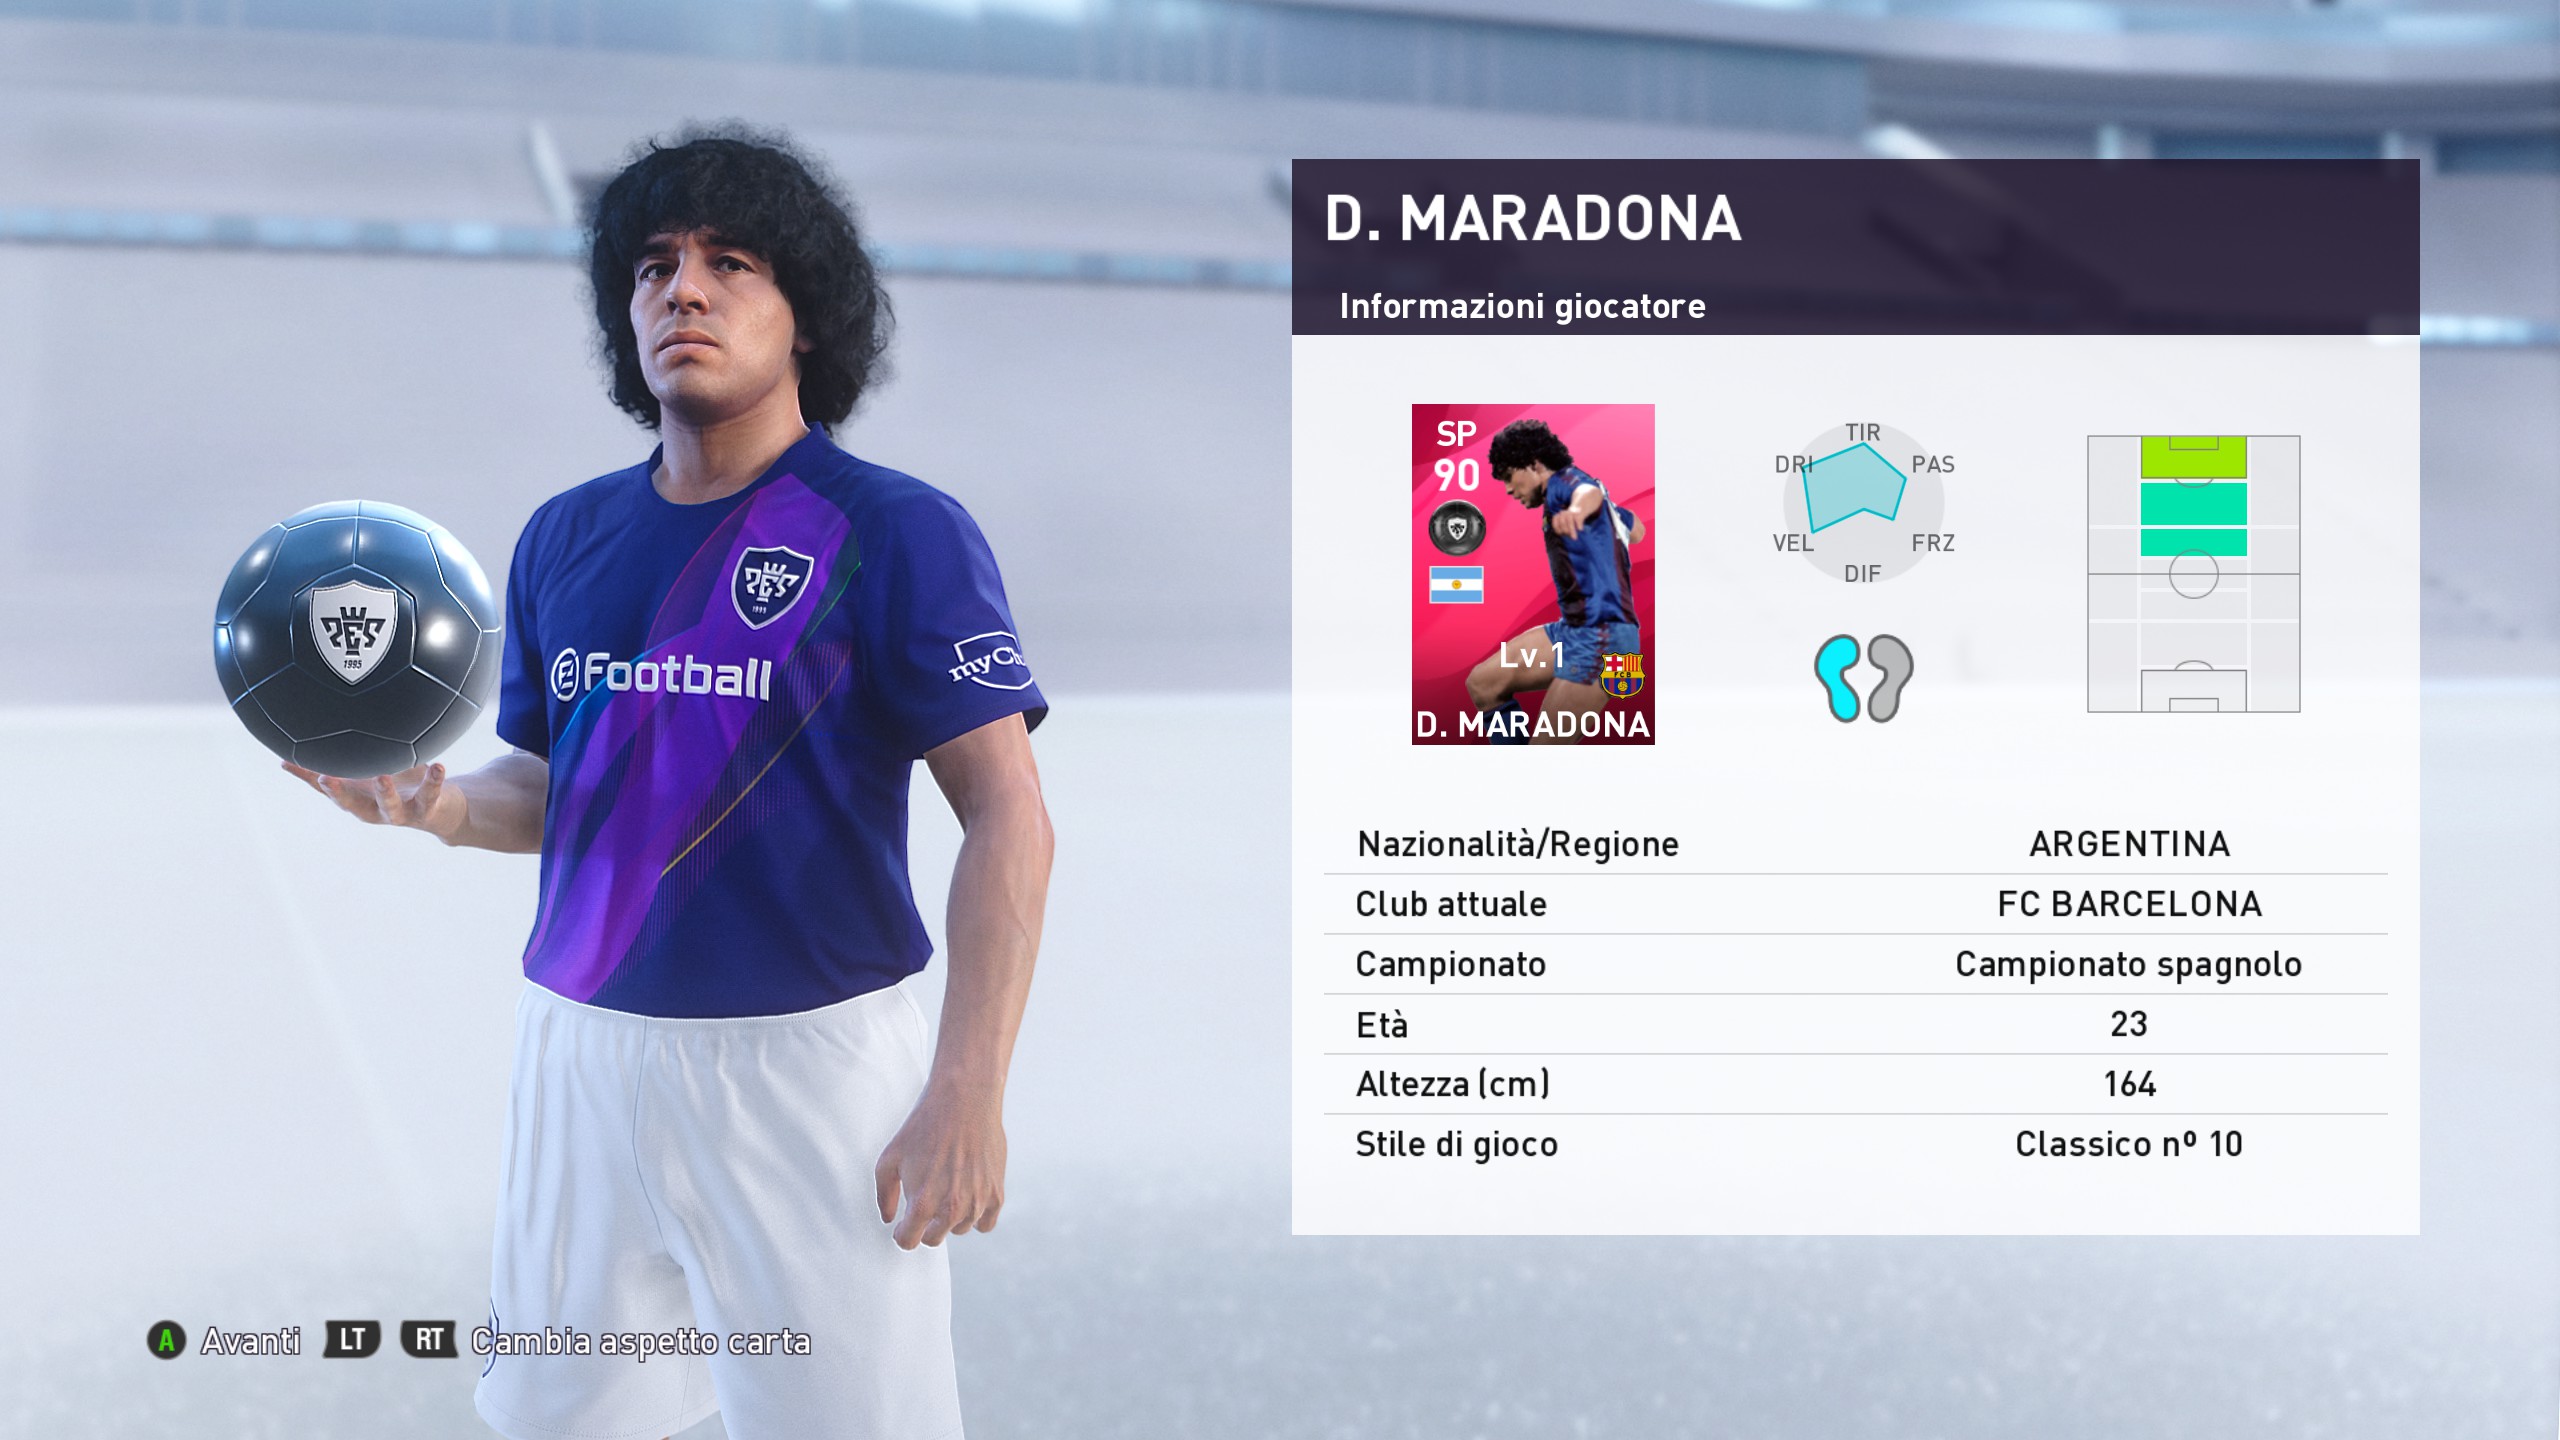2560x1440 pixels.
Task: Click the position pitch map
Action: click(2194, 574)
